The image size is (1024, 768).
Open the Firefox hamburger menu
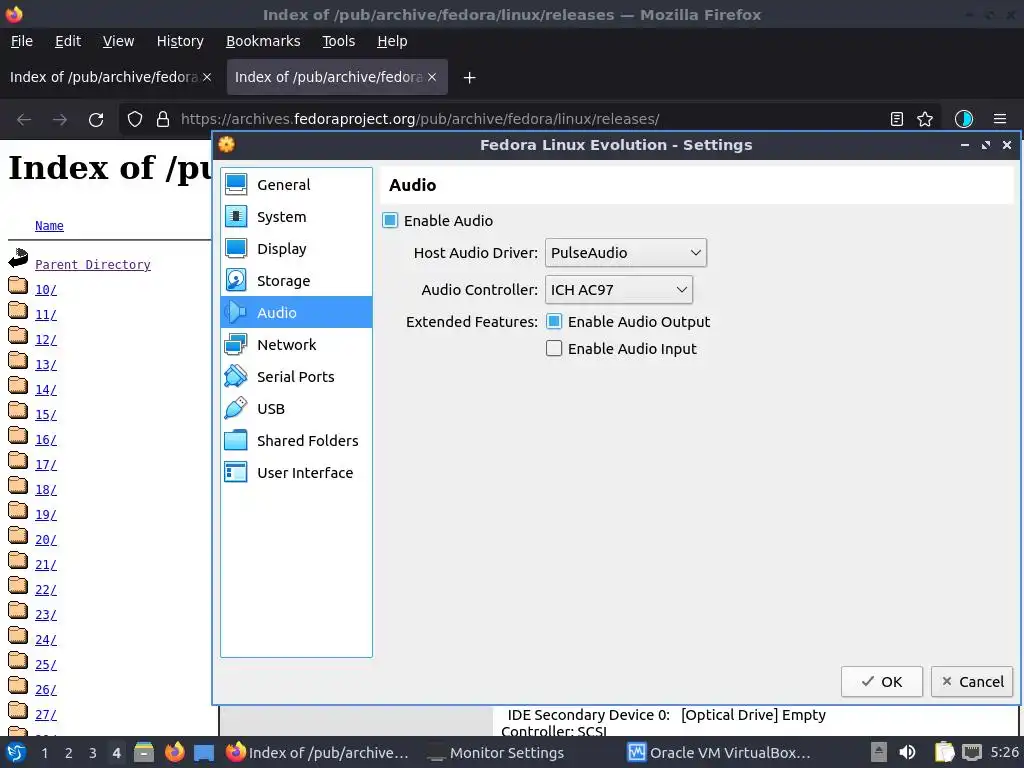1000,119
